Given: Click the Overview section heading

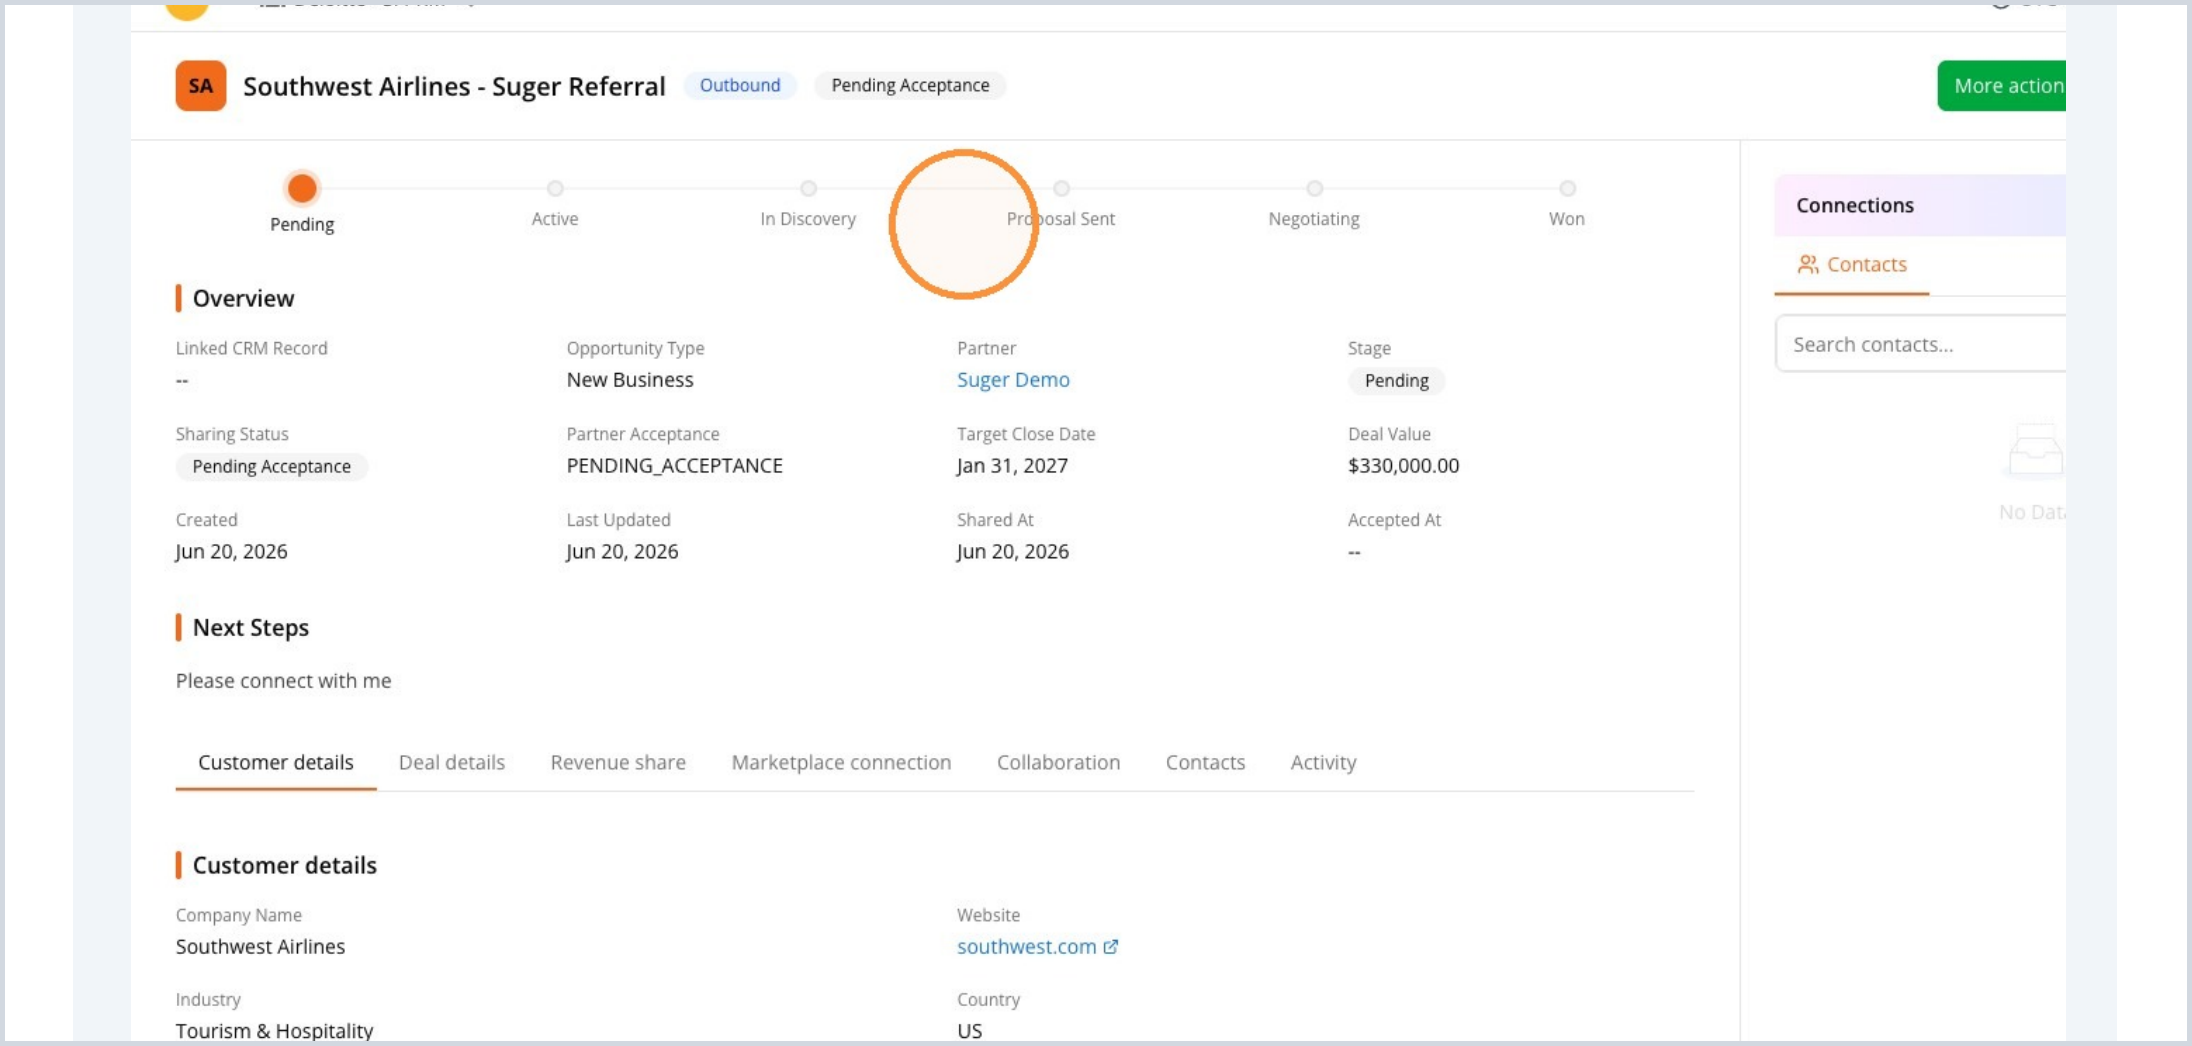Looking at the screenshot, I should 243,298.
